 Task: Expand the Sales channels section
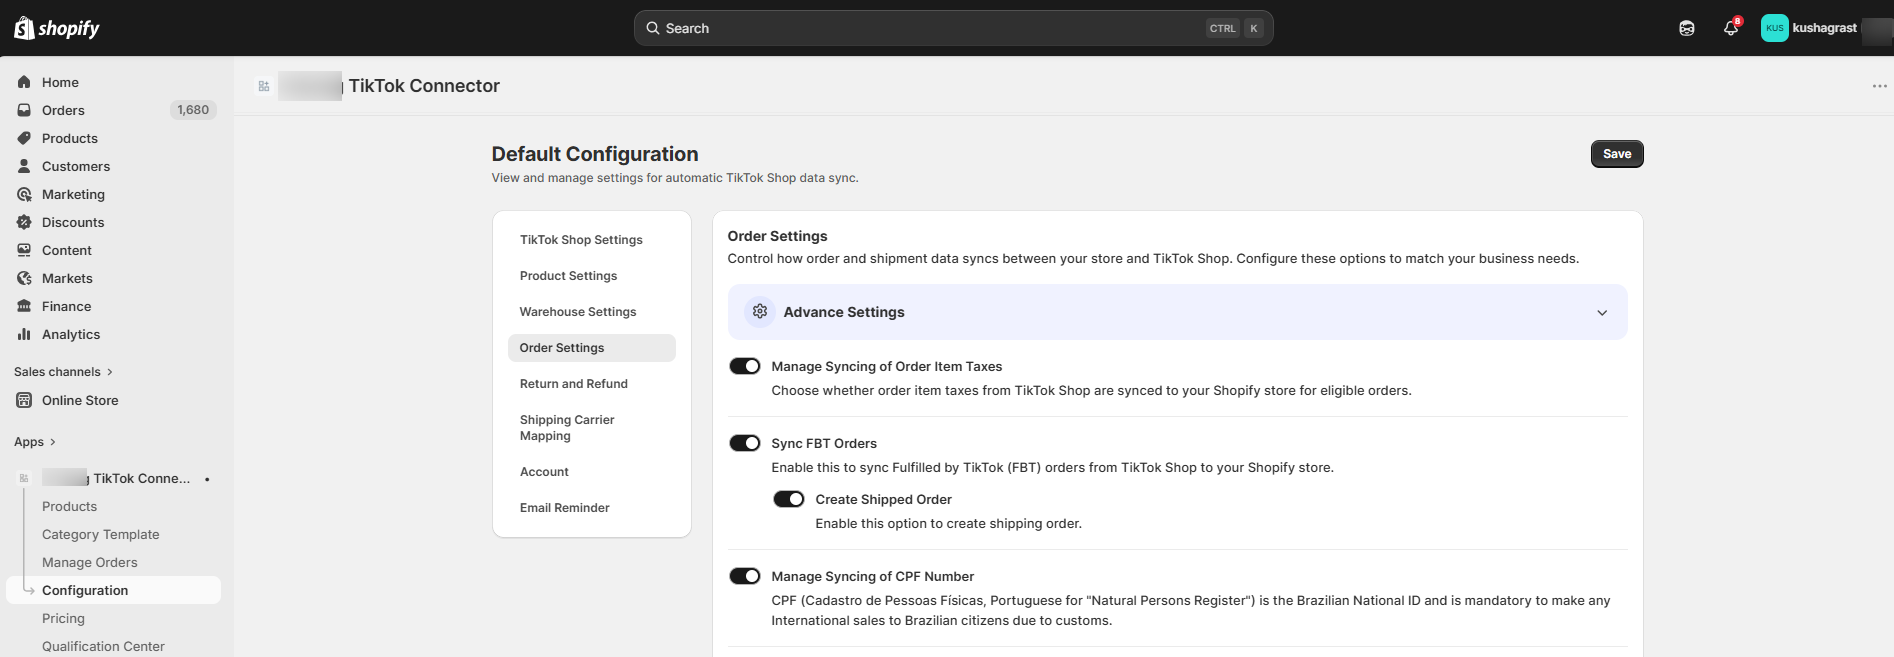click(x=63, y=372)
